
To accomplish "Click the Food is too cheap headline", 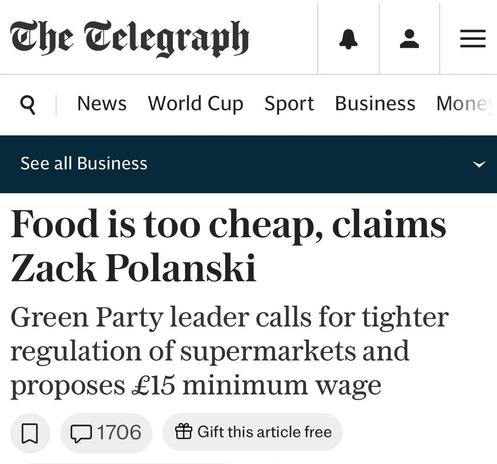I will coord(228,245).
